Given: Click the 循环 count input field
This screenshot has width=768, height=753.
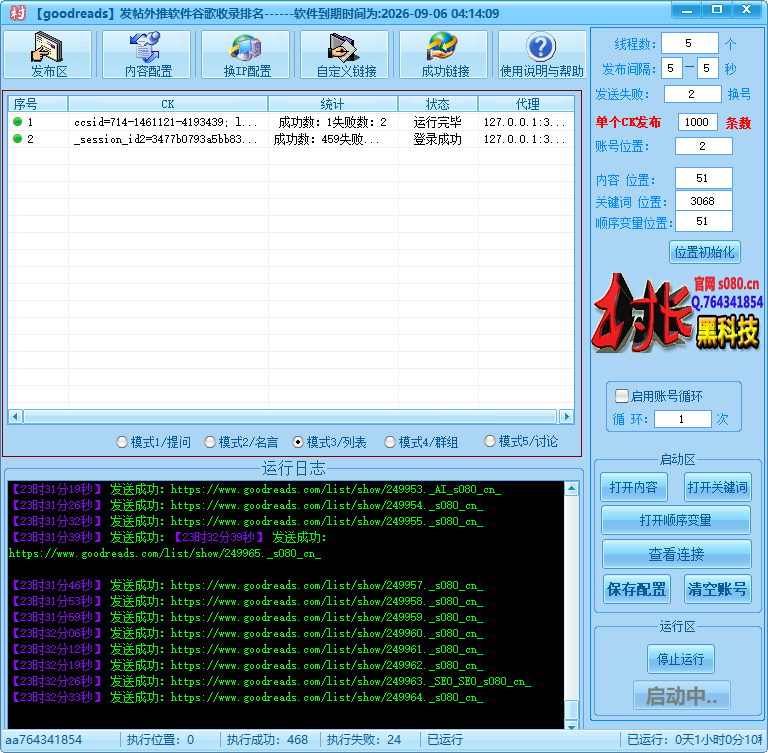Looking at the screenshot, I should 682,419.
